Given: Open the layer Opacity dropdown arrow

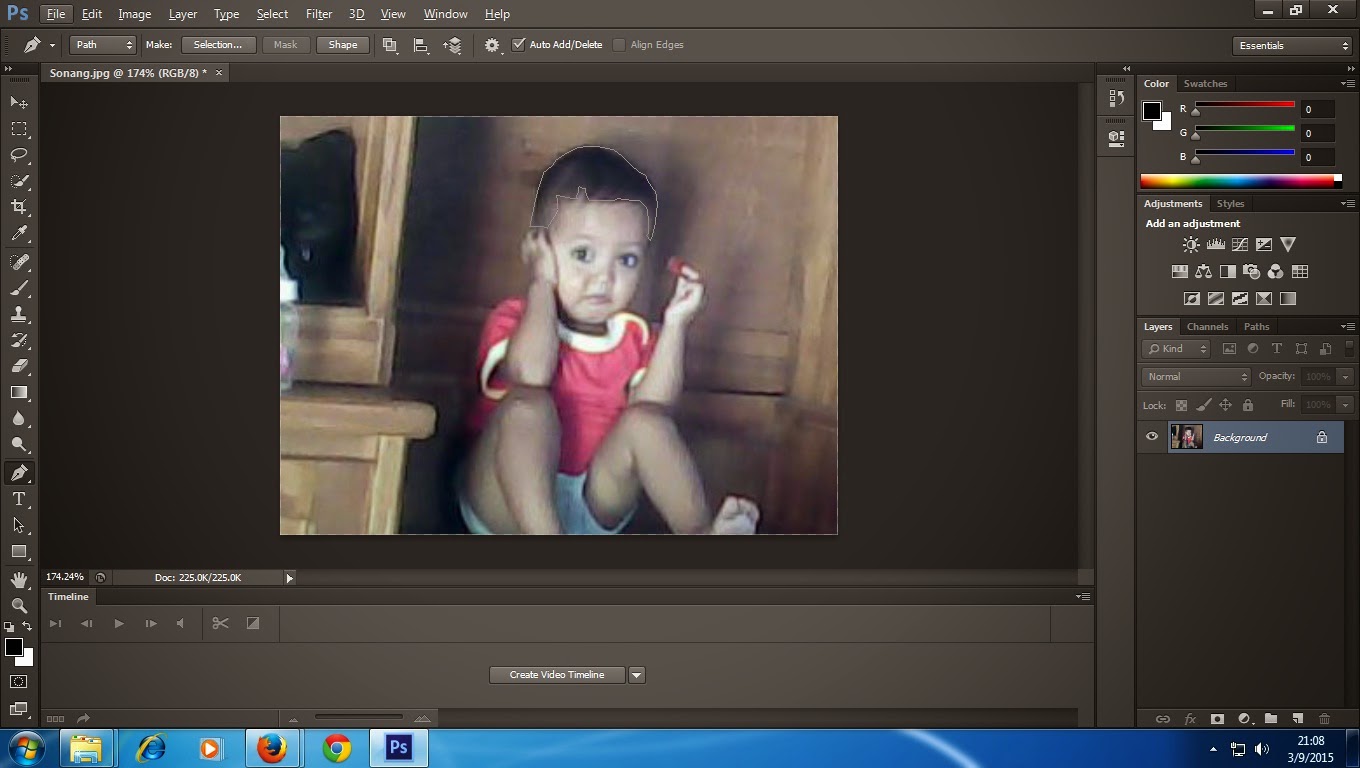Looking at the screenshot, I should pyautogui.click(x=1345, y=377).
